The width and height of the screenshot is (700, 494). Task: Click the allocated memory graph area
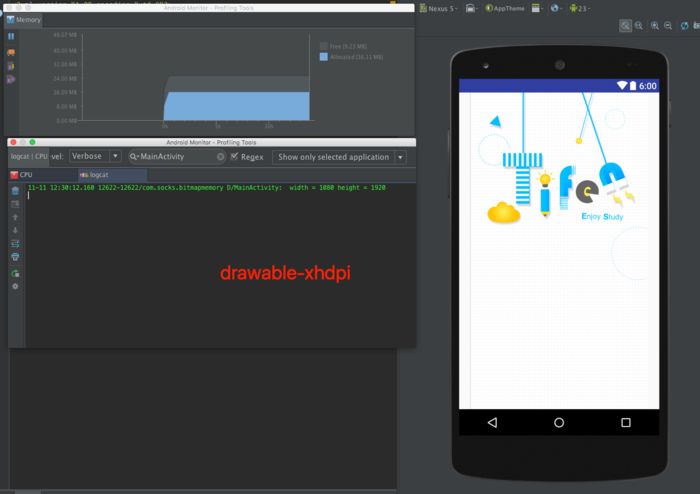pyautogui.click(x=237, y=106)
